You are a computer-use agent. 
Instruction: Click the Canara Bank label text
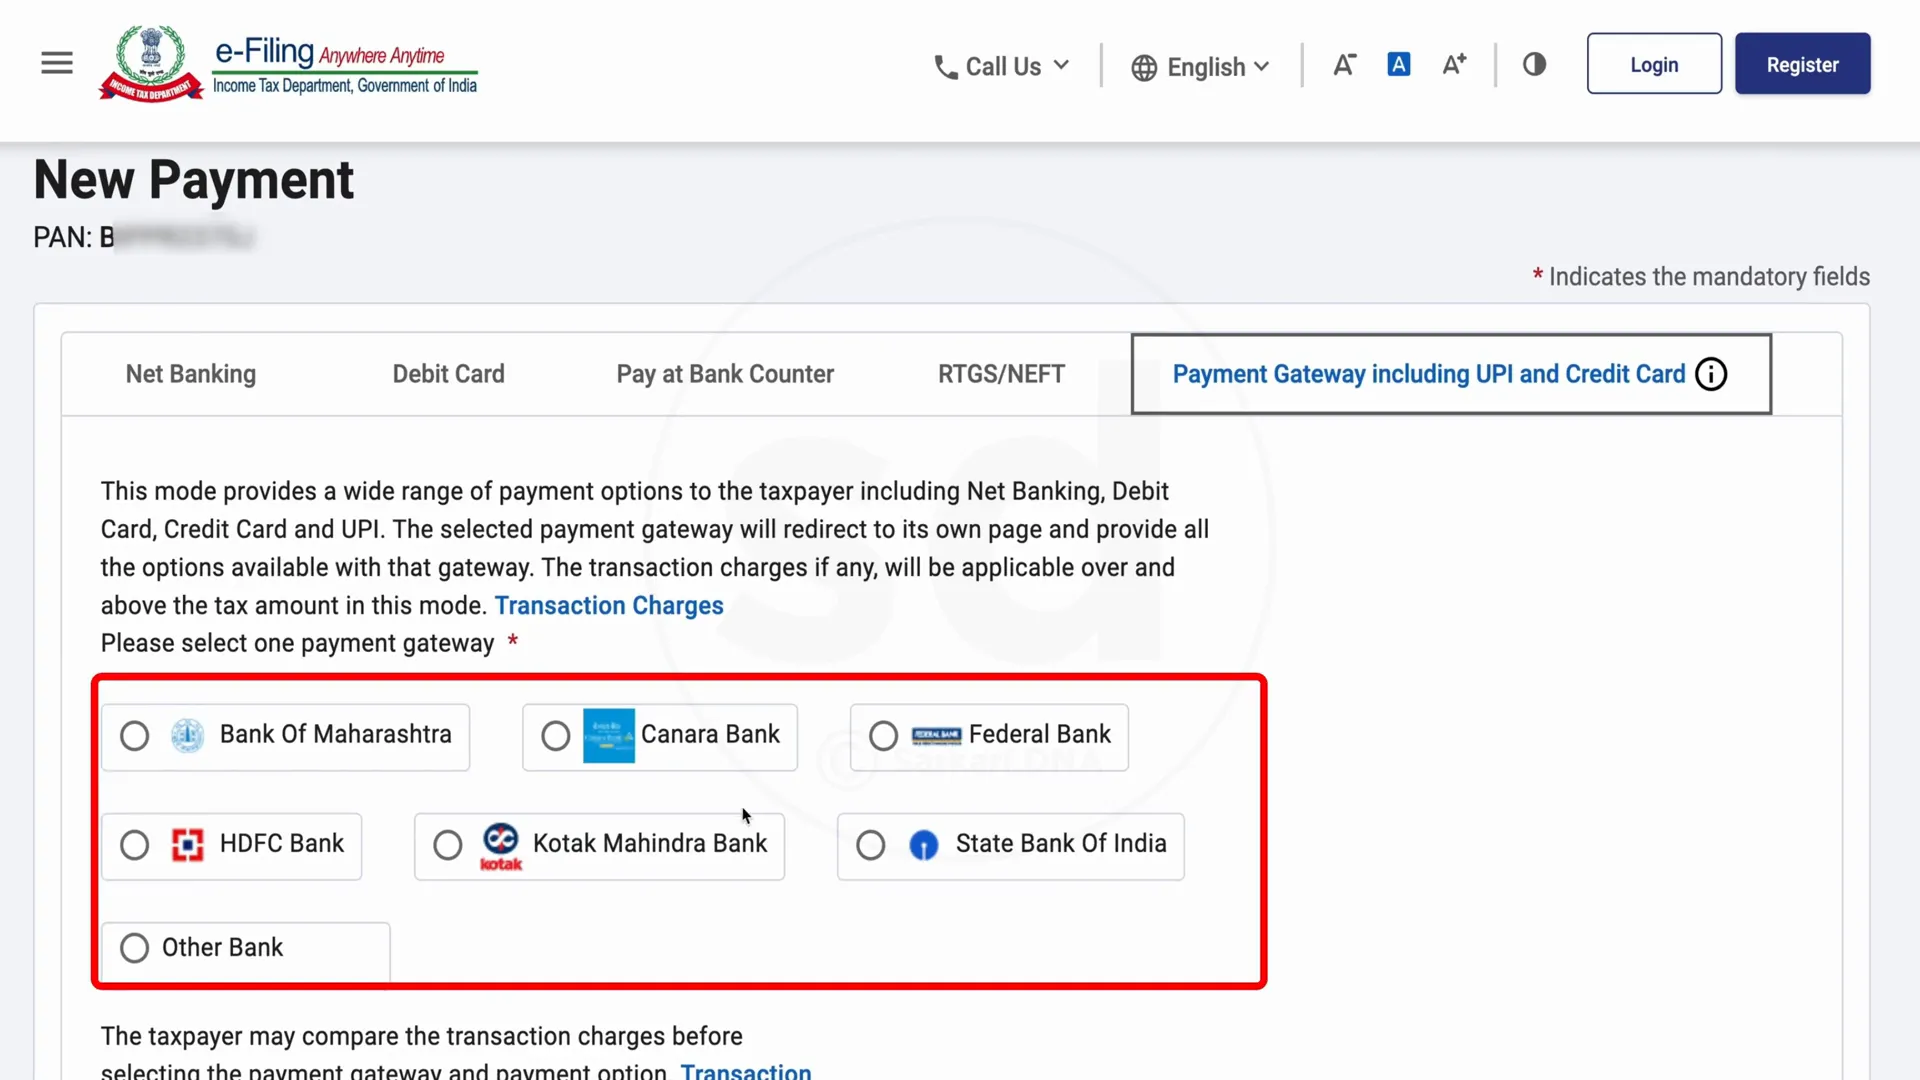[710, 734]
